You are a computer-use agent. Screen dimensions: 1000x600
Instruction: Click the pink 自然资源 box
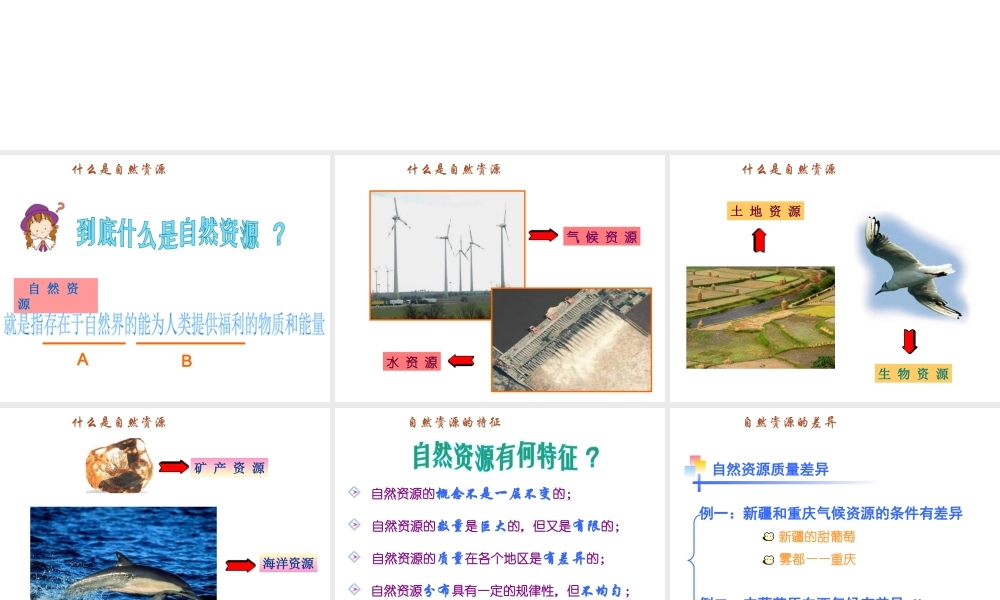tap(56, 295)
